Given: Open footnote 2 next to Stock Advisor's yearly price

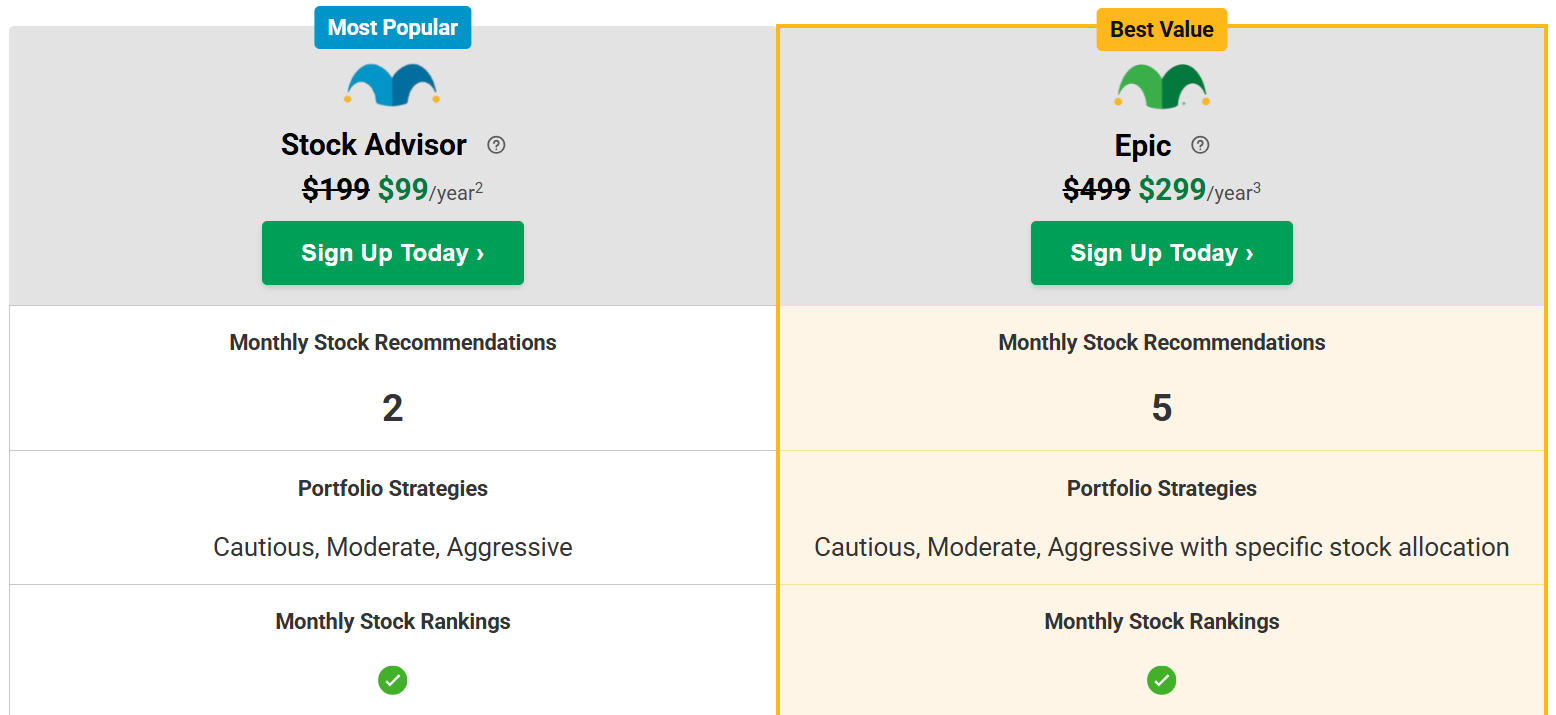Looking at the screenshot, I should click(478, 183).
